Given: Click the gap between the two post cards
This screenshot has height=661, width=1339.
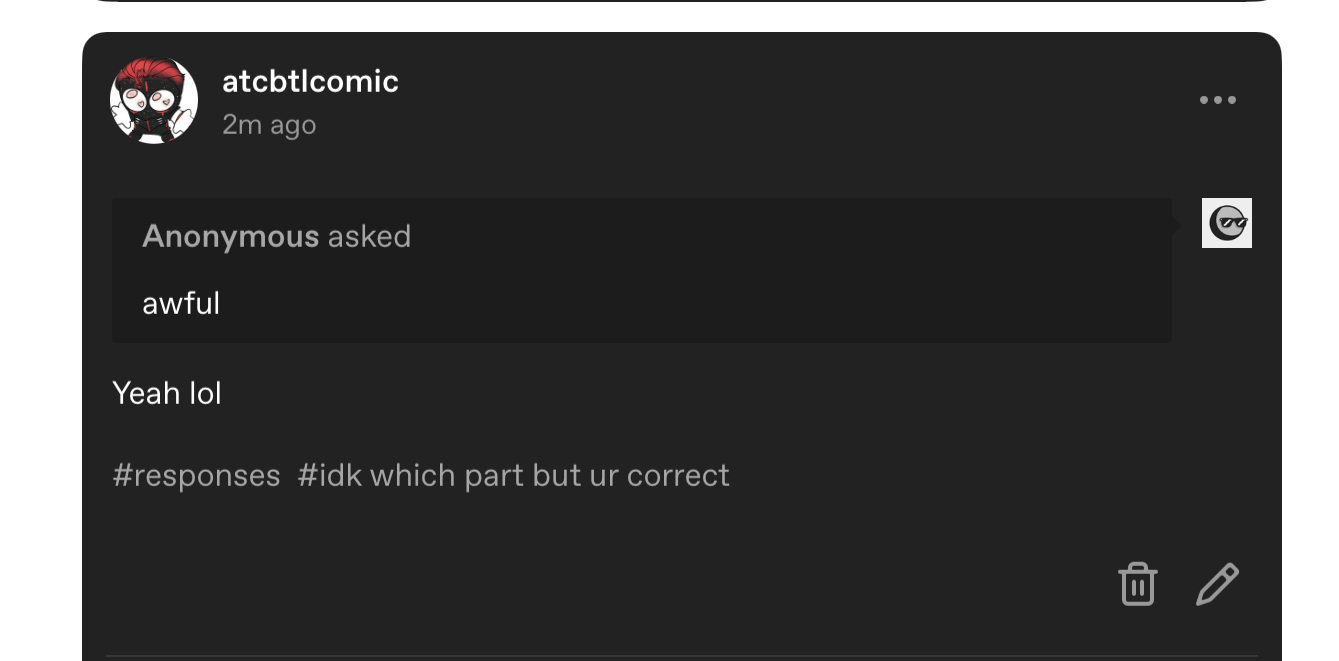Looking at the screenshot, I should coord(680,17).
